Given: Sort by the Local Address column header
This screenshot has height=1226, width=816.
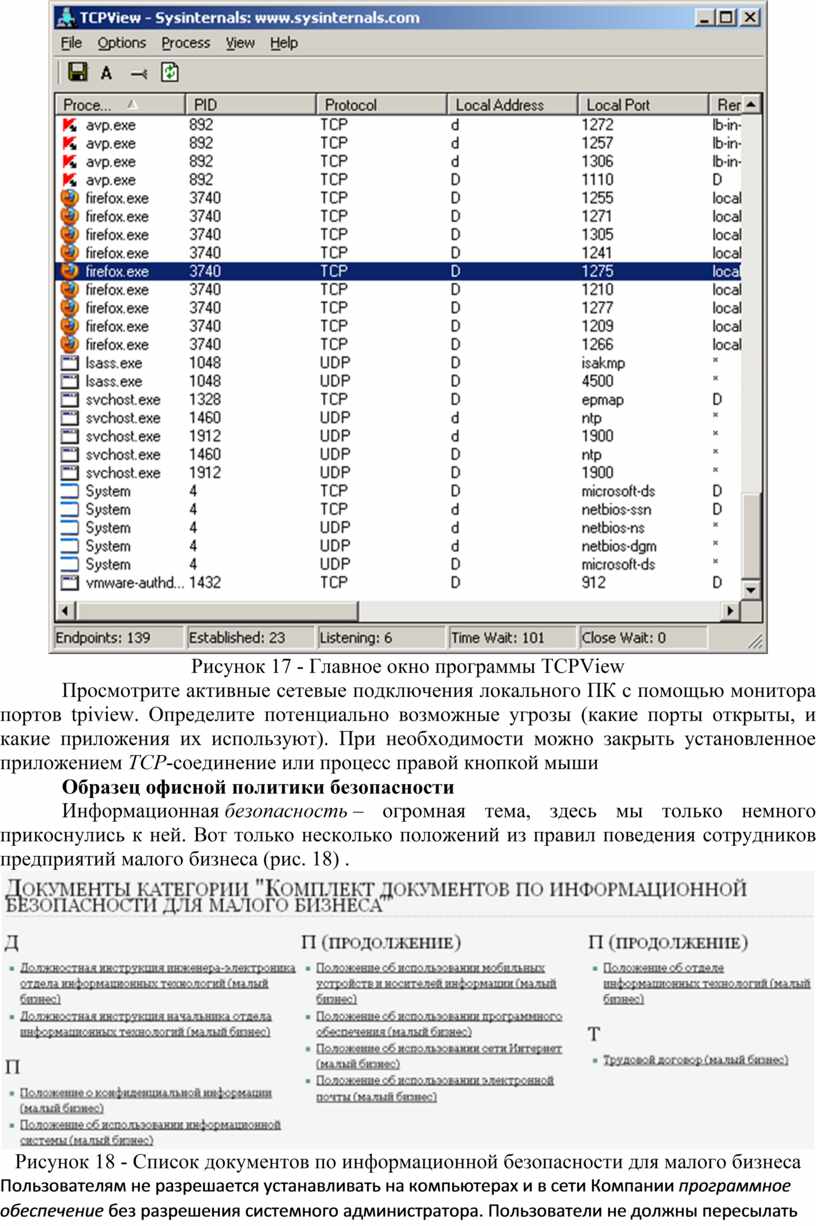Looking at the screenshot, I should (513, 105).
